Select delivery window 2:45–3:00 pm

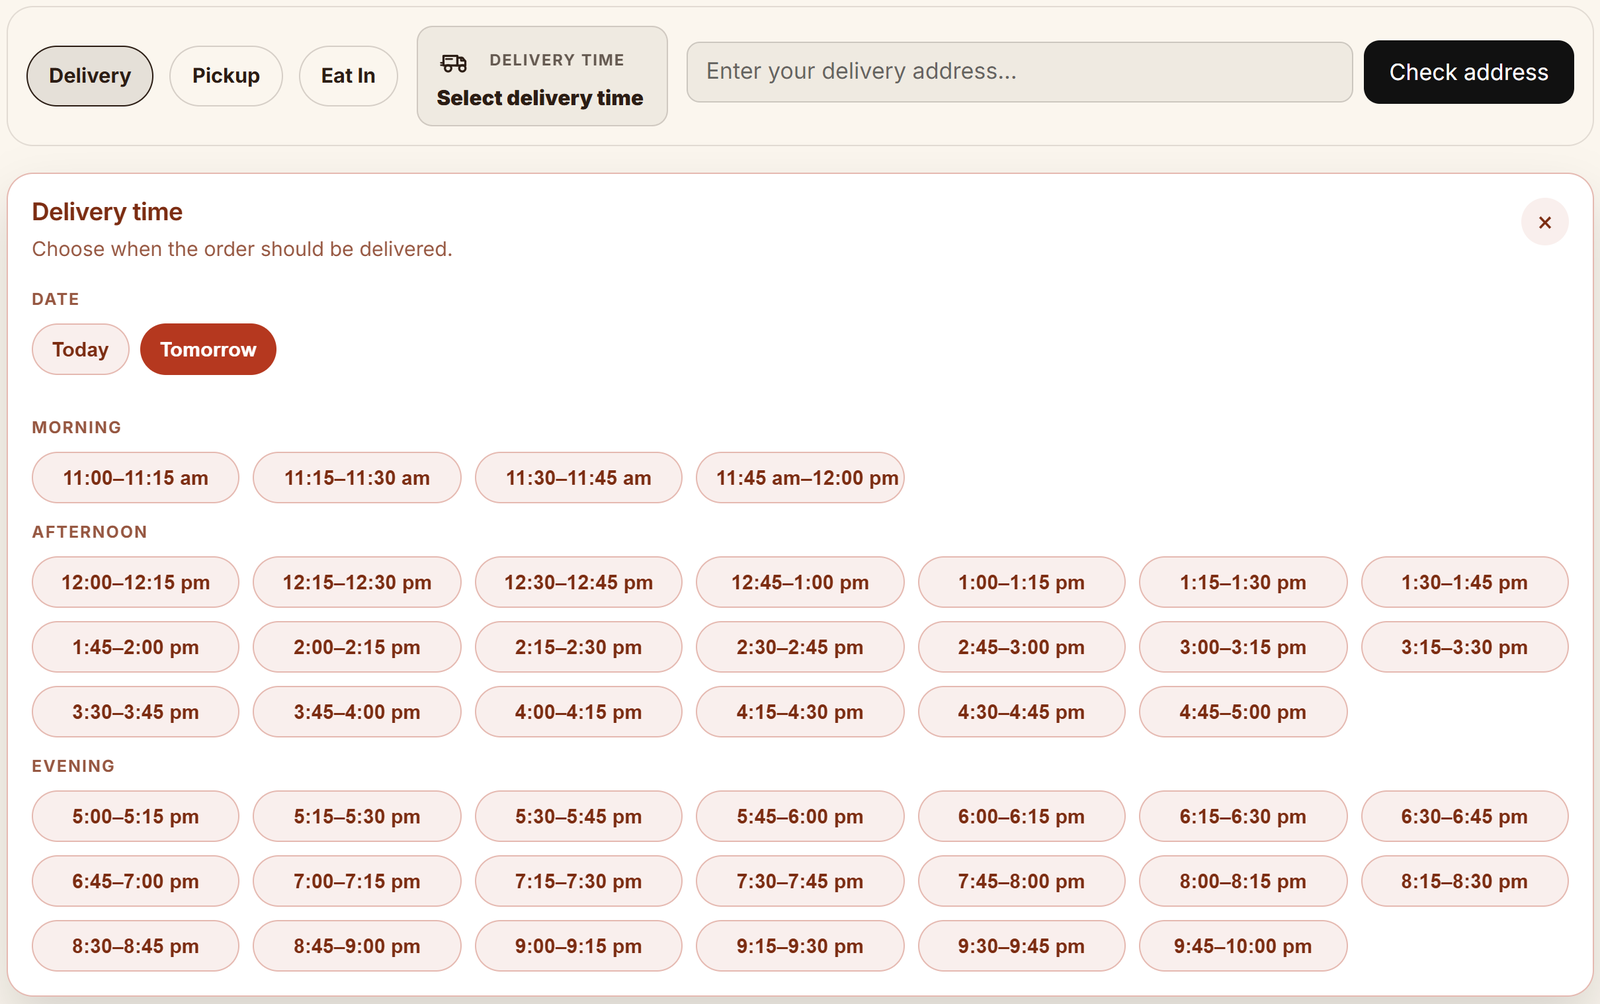pos(1022,647)
